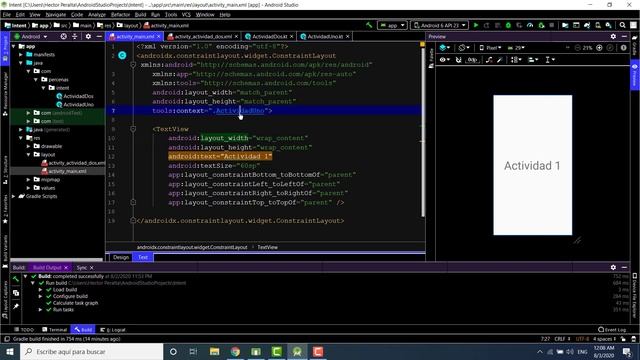
Task: Zoom out the layout preview
Action: point(578,48)
